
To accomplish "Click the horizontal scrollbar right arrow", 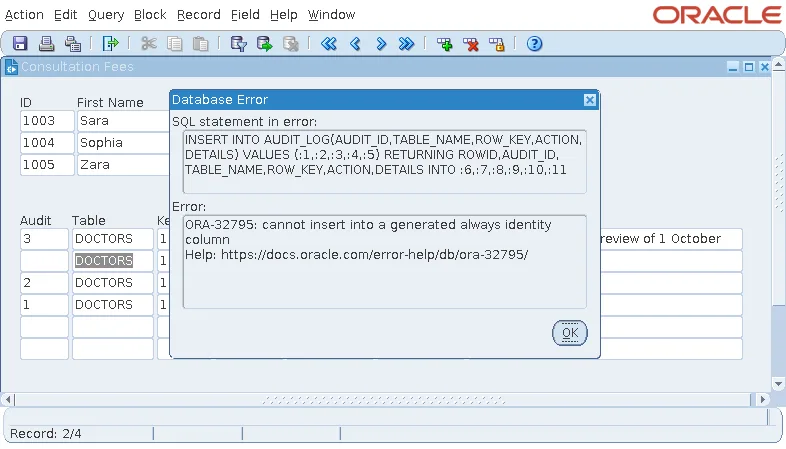I will pos(762,400).
